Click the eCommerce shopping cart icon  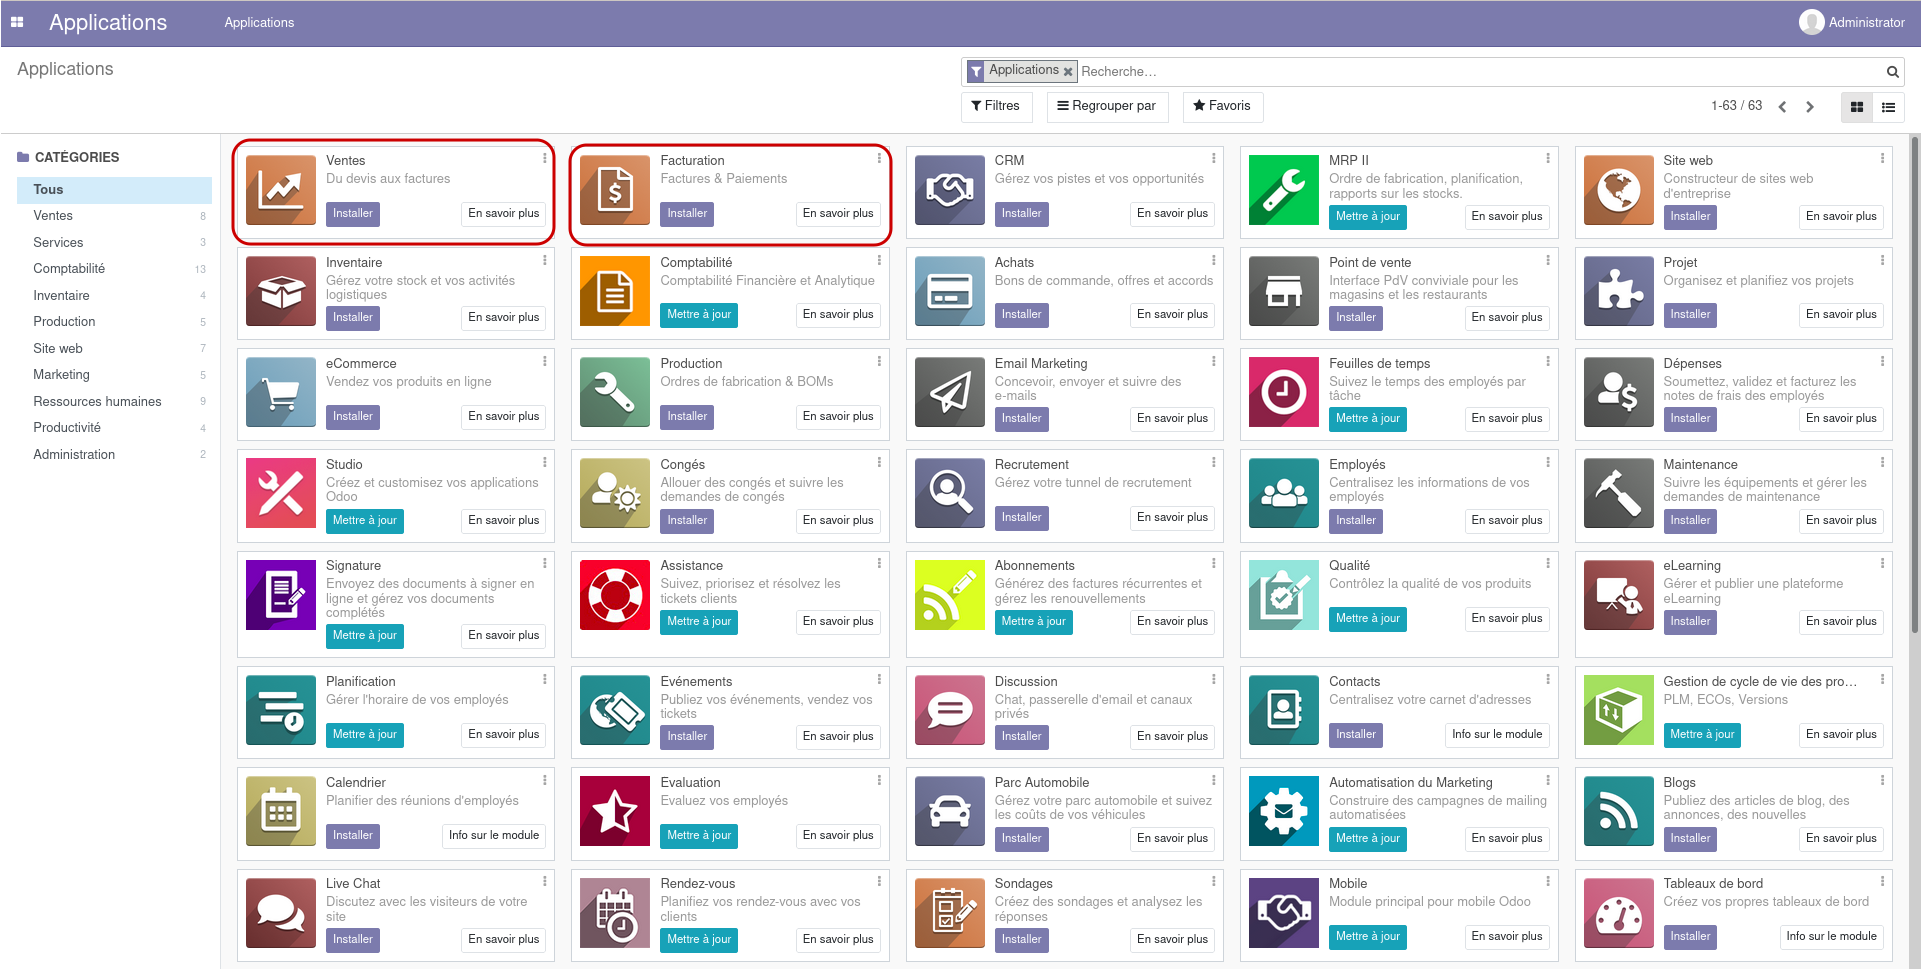(280, 392)
